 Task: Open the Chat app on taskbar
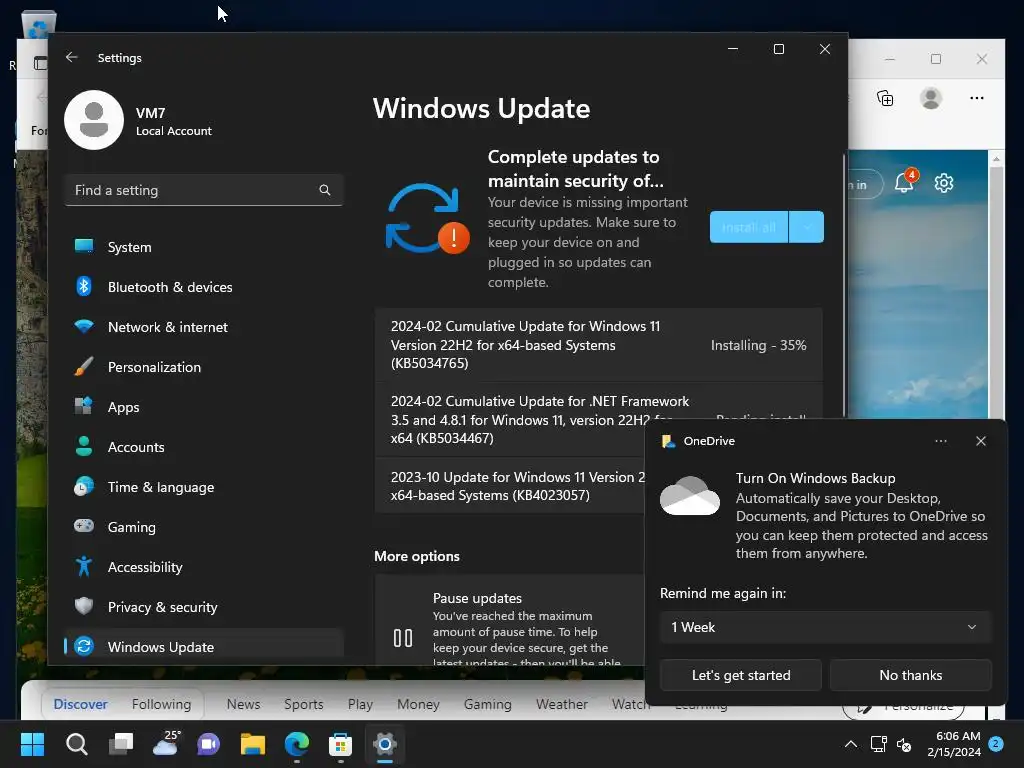(x=209, y=744)
